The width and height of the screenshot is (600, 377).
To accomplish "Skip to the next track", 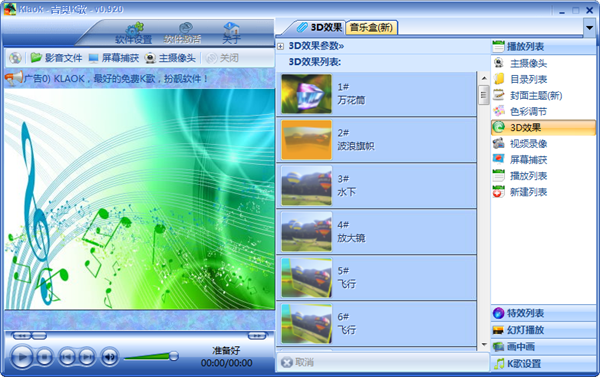I will [87, 357].
